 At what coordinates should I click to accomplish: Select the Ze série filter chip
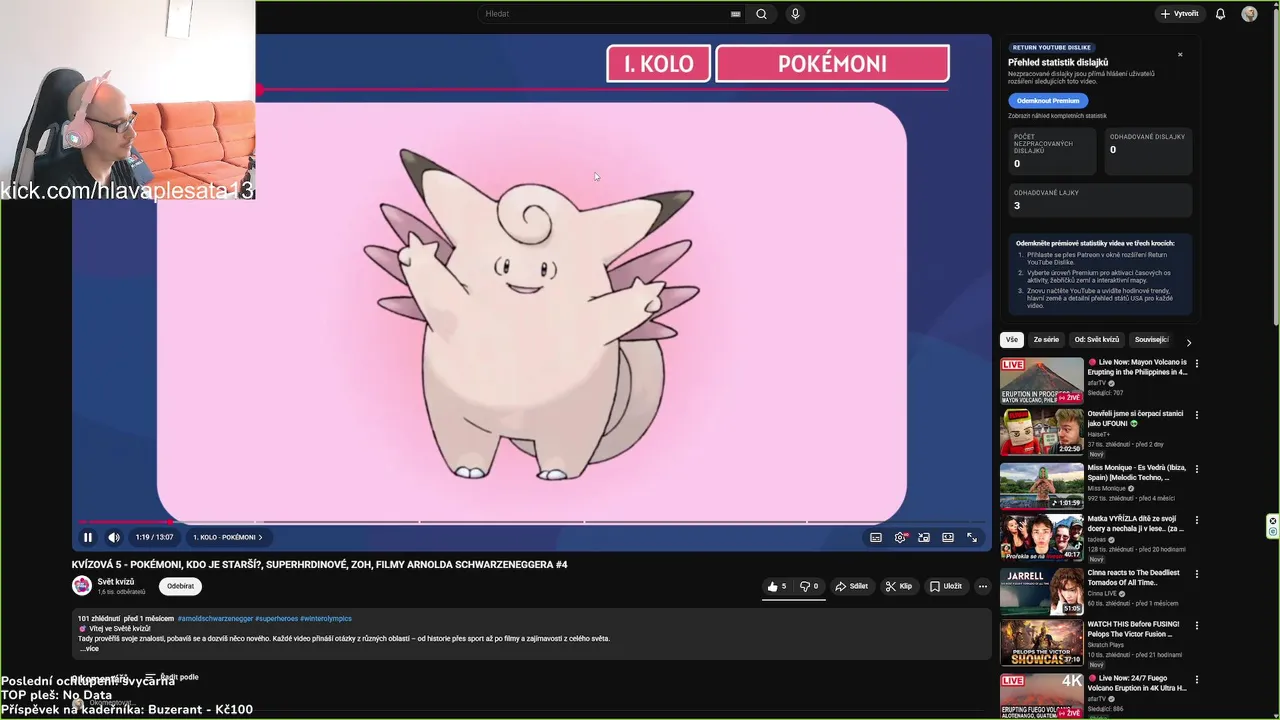click(1046, 340)
